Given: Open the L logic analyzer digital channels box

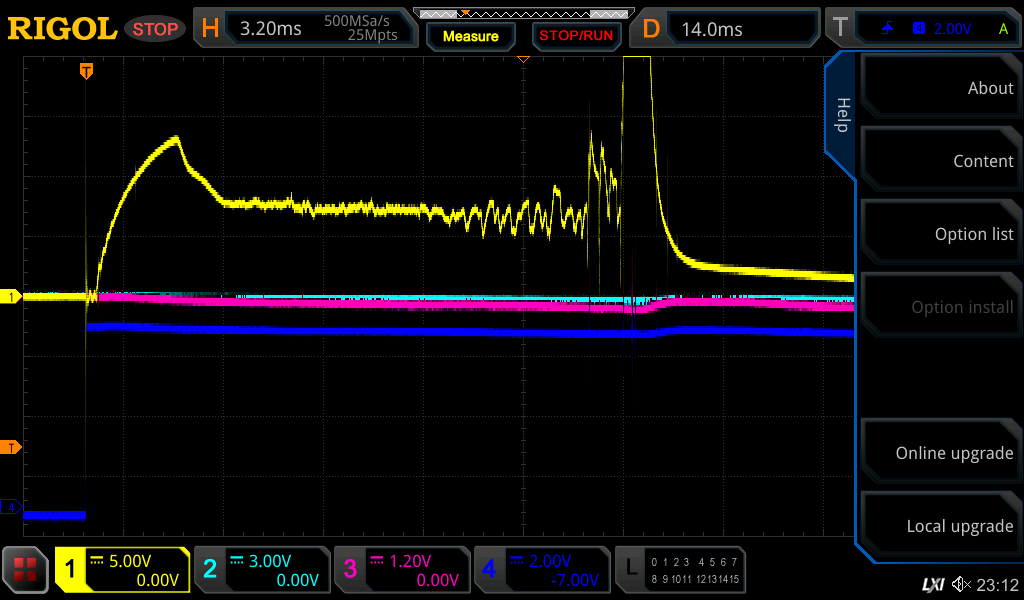Looking at the screenshot, I should point(680,570).
